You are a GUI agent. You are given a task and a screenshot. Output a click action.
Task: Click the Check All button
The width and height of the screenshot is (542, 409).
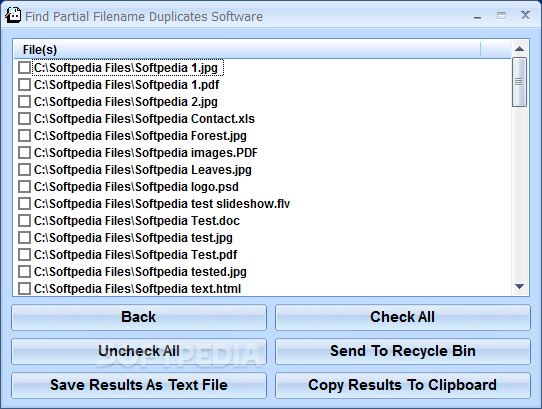[x=403, y=317]
